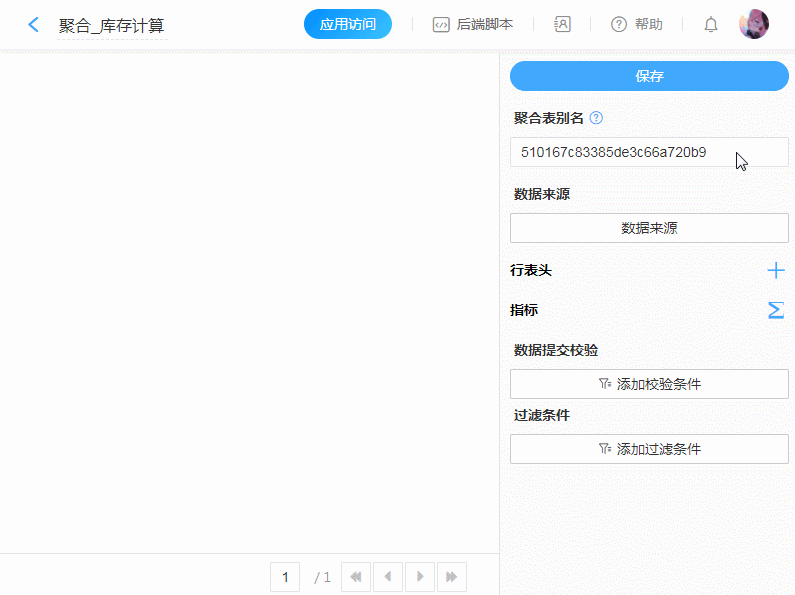Viewport: 795px width, 595px height.
Task: Open 应用访问 from the top bar
Action: point(347,24)
